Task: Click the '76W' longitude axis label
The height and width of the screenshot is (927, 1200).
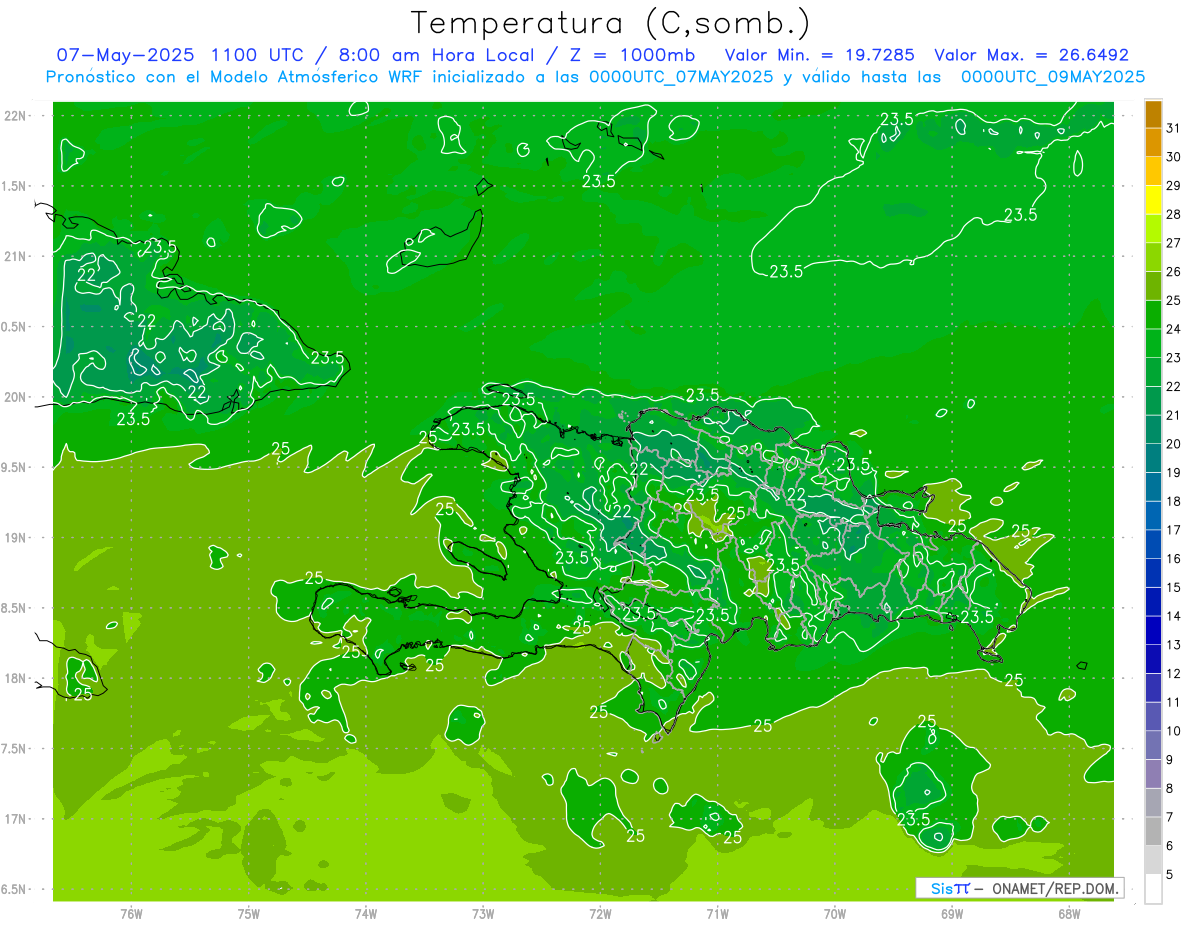Action: (x=131, y=914)
